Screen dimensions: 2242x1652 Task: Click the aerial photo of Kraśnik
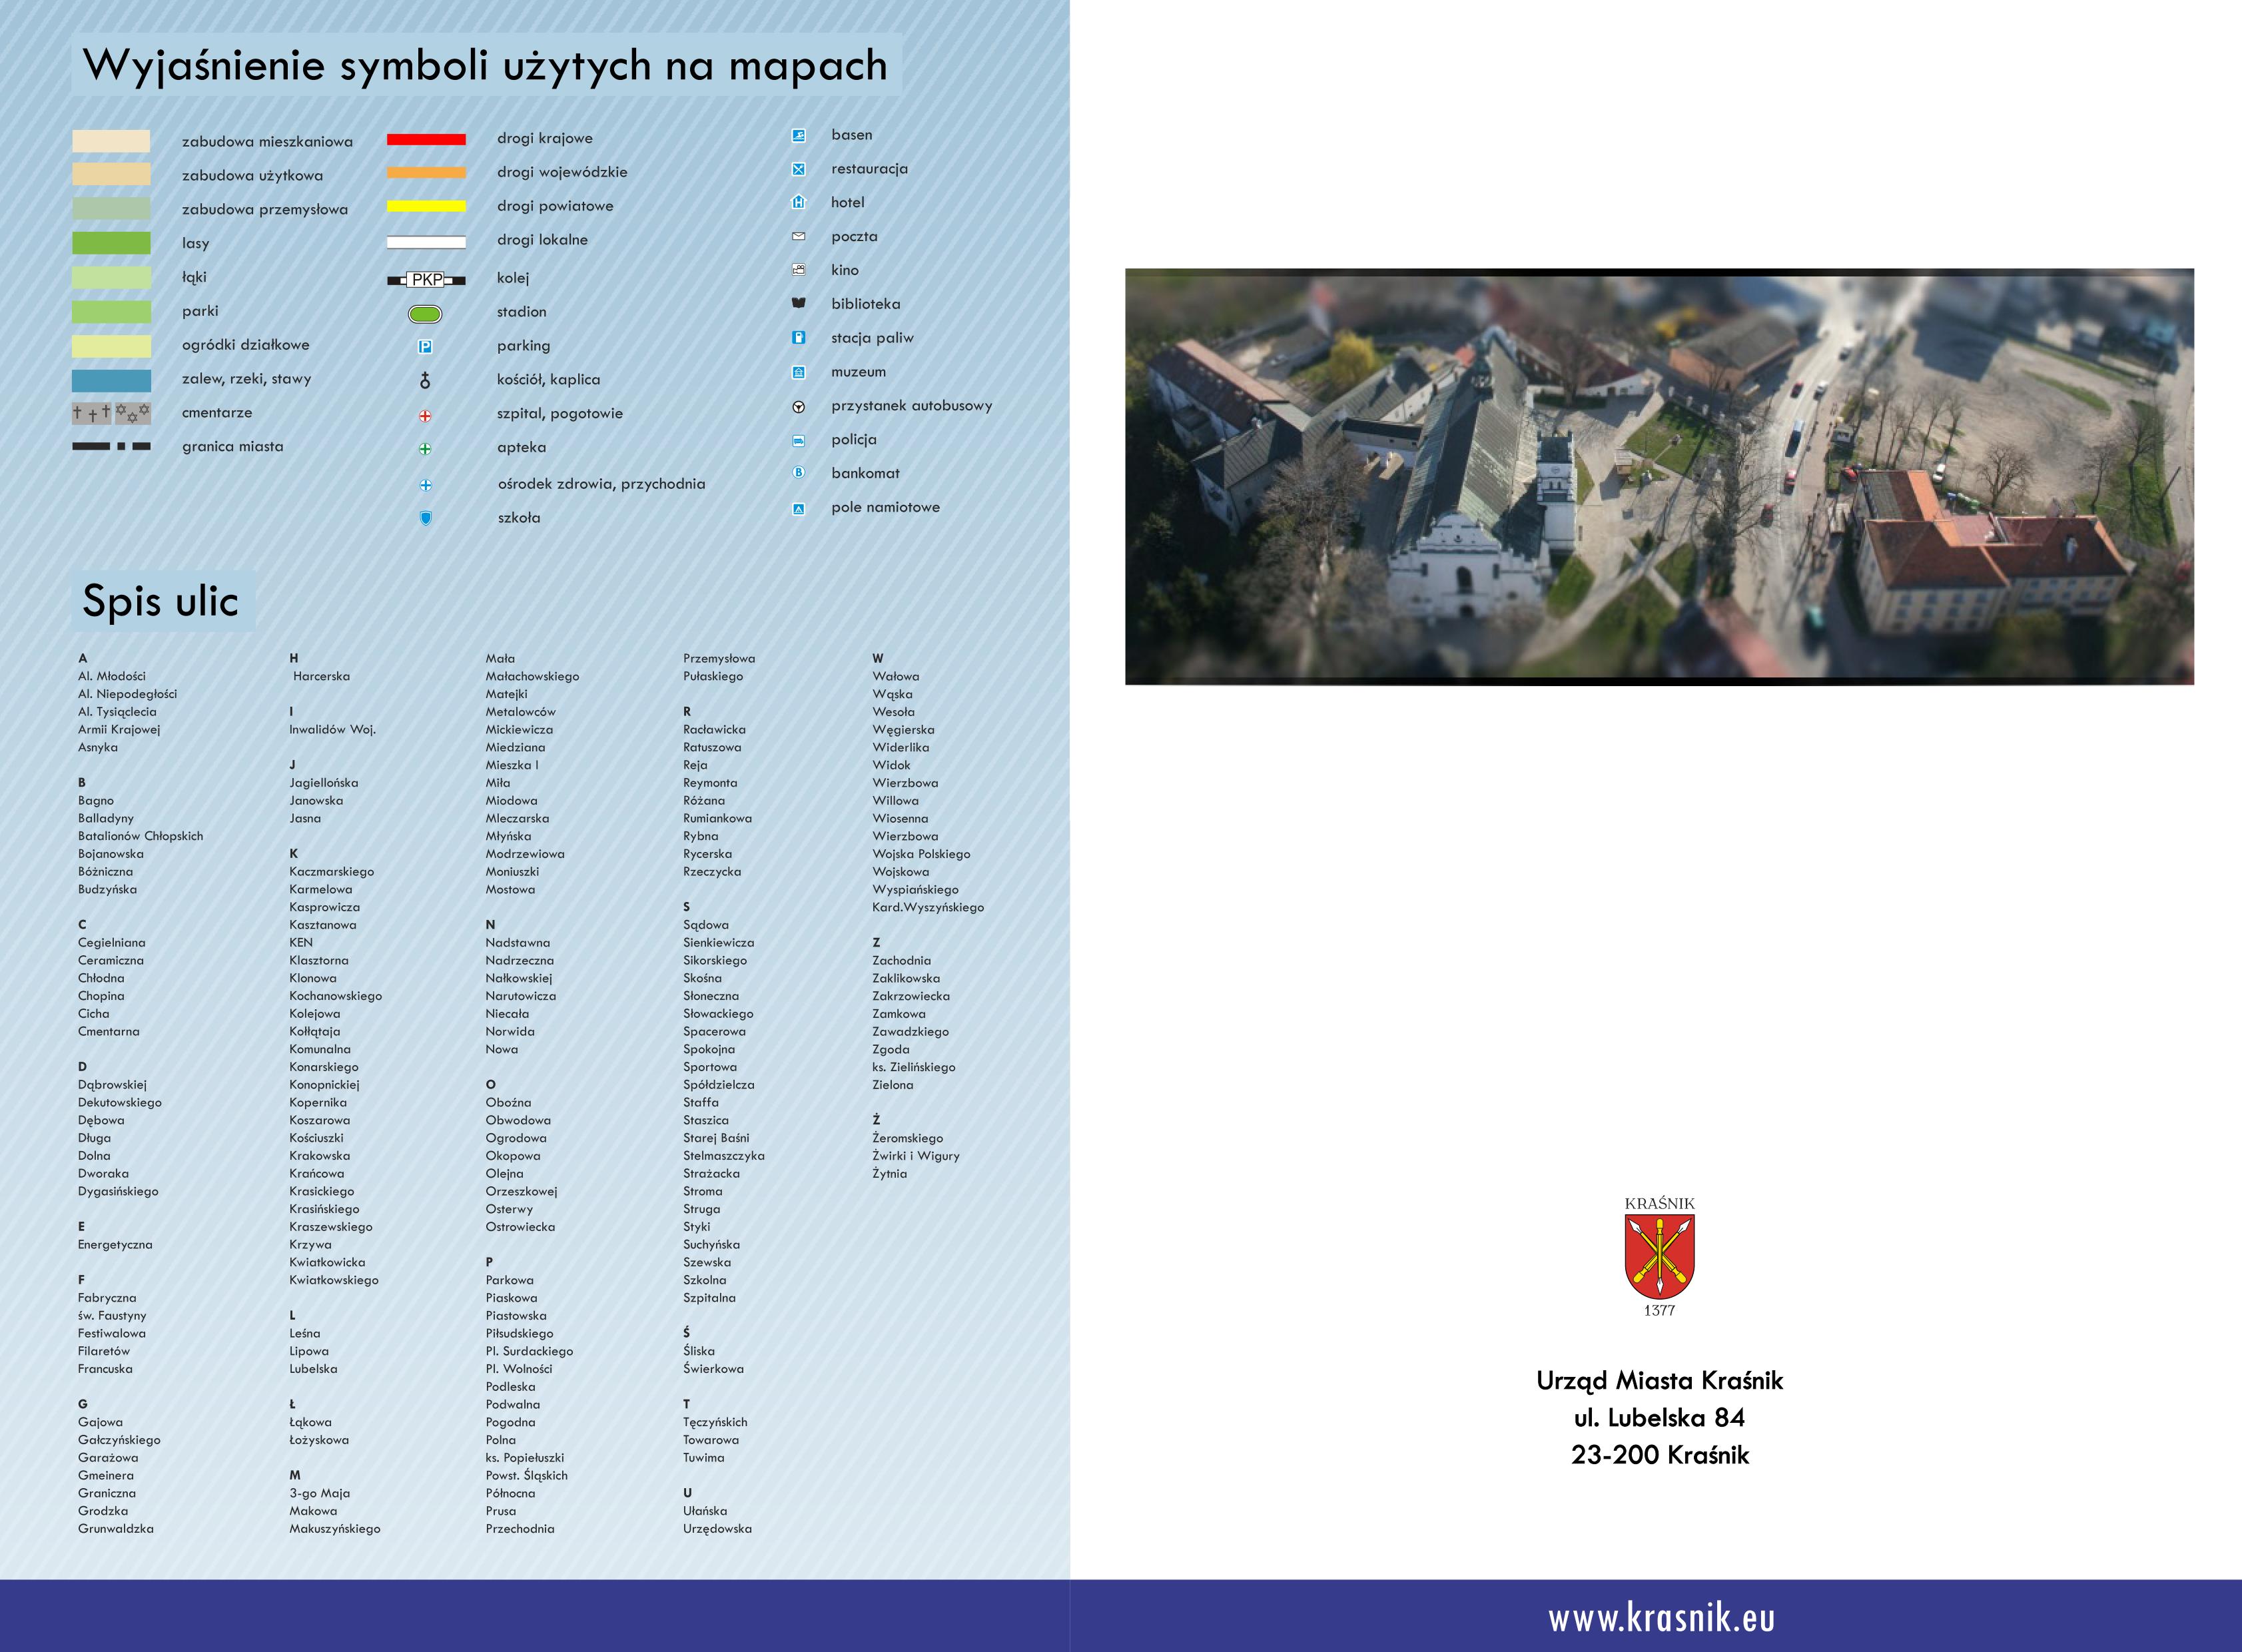(1659, 477)
